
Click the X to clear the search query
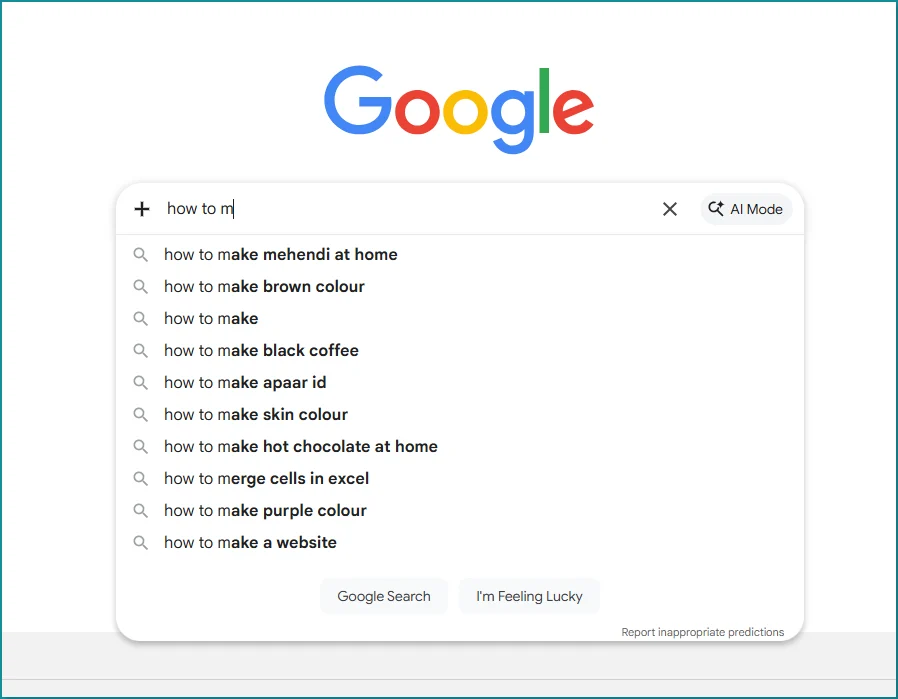(x=669, y=208)
